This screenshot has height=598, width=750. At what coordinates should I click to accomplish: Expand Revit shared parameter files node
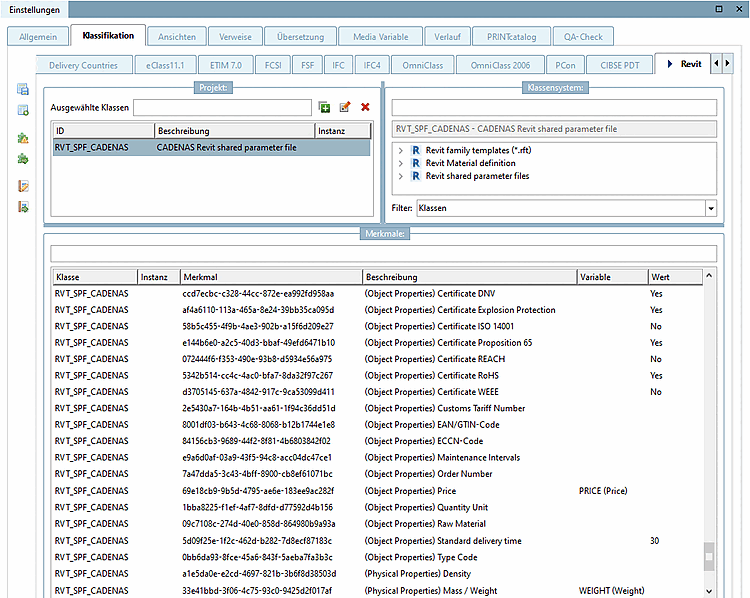[401, 176]
